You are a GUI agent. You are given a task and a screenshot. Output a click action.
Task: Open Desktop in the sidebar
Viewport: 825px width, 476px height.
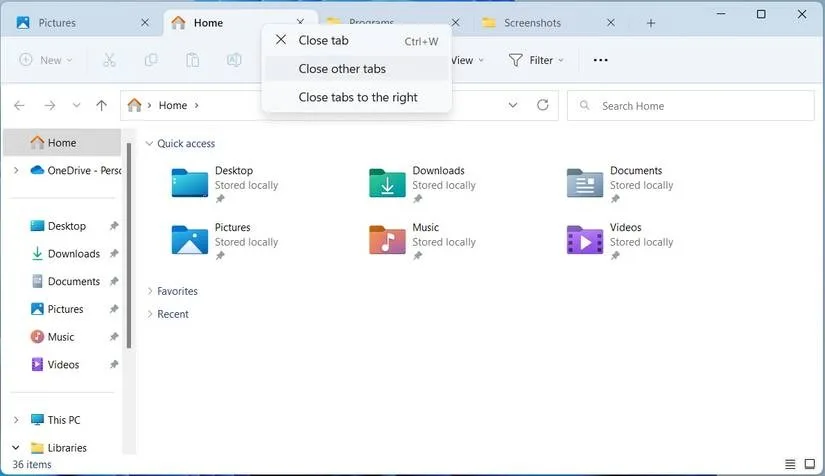pos(66,226)
